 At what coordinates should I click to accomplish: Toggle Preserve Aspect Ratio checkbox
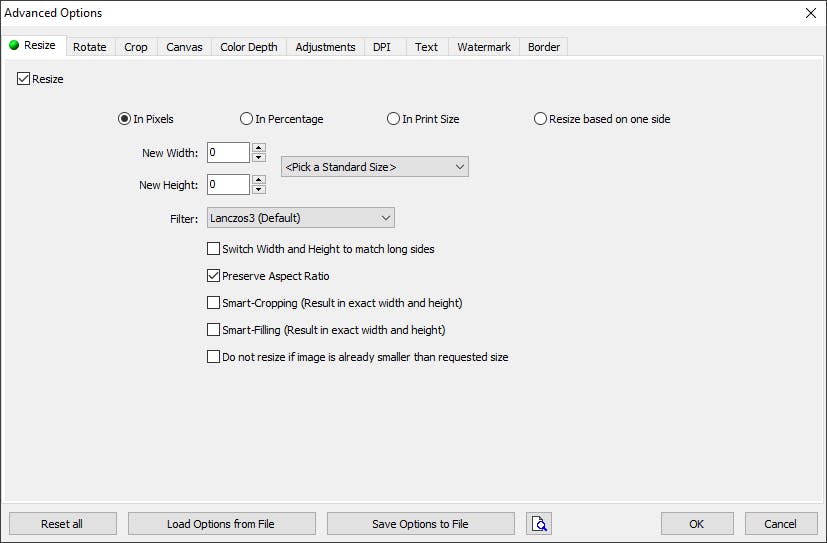(213, 276)
